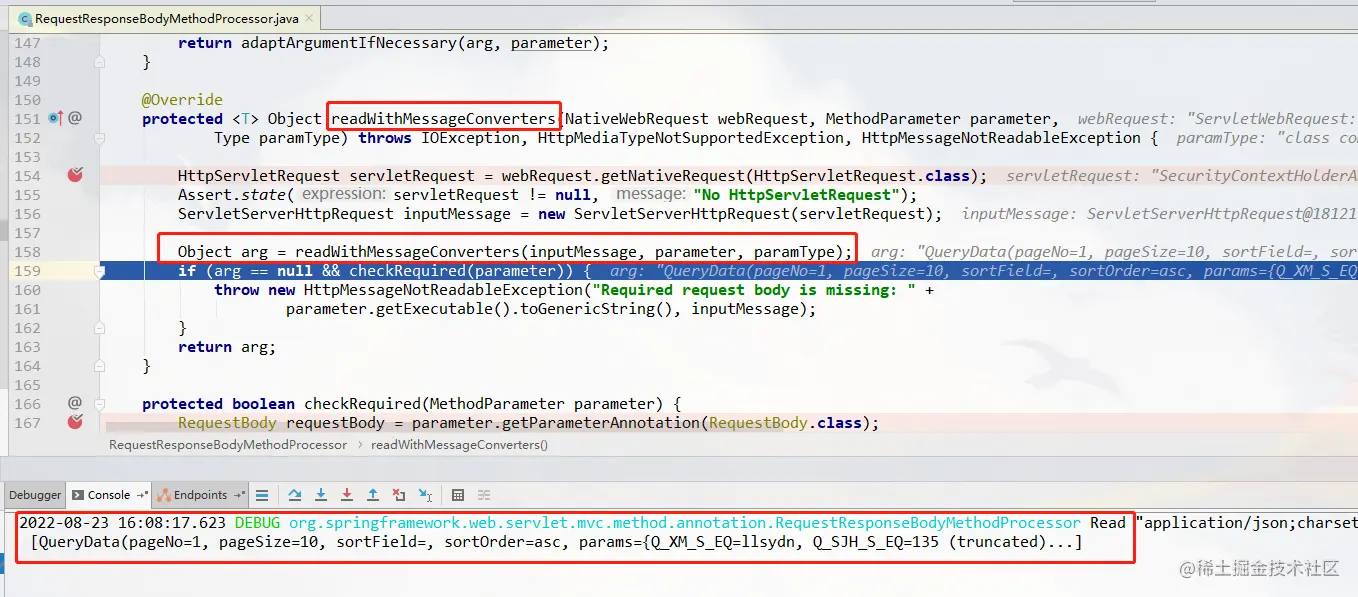The width and height of the screenshot is (1358, 597).
Task: Click the Trace Current Stream Chain icon
Action: (484, 495)
